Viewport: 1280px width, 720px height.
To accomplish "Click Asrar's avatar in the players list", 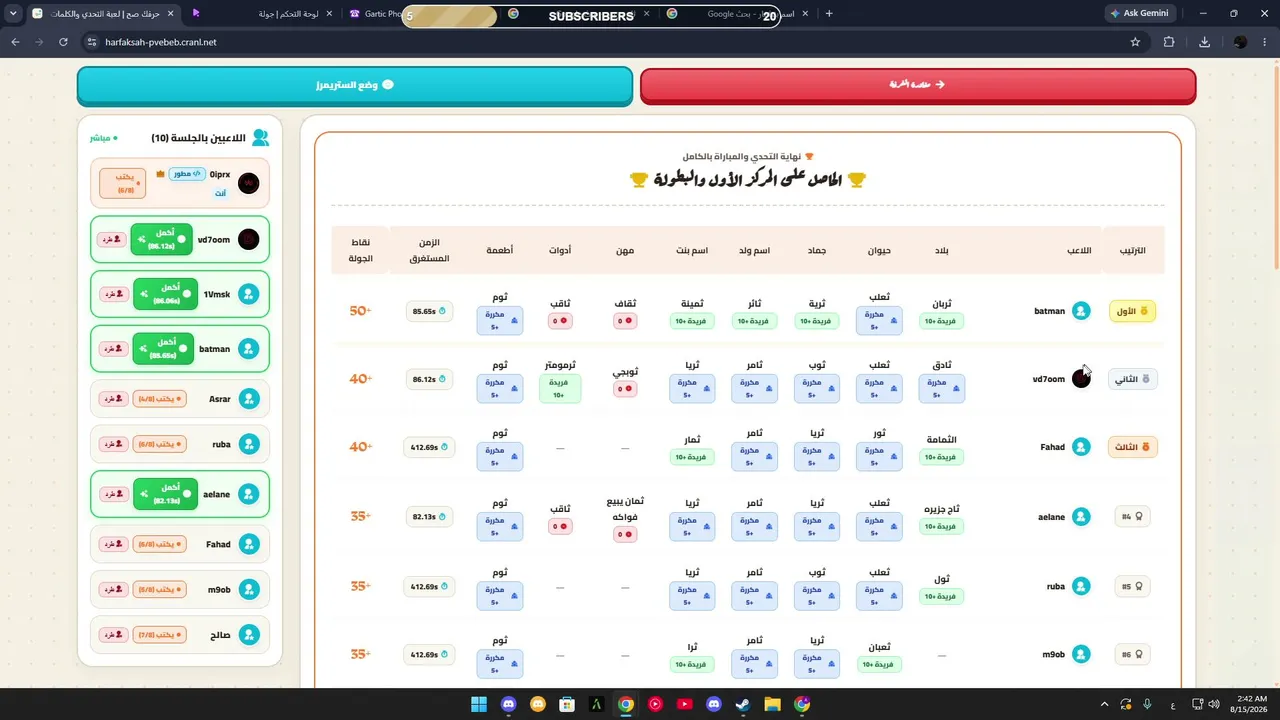I will tap(249, 399).
